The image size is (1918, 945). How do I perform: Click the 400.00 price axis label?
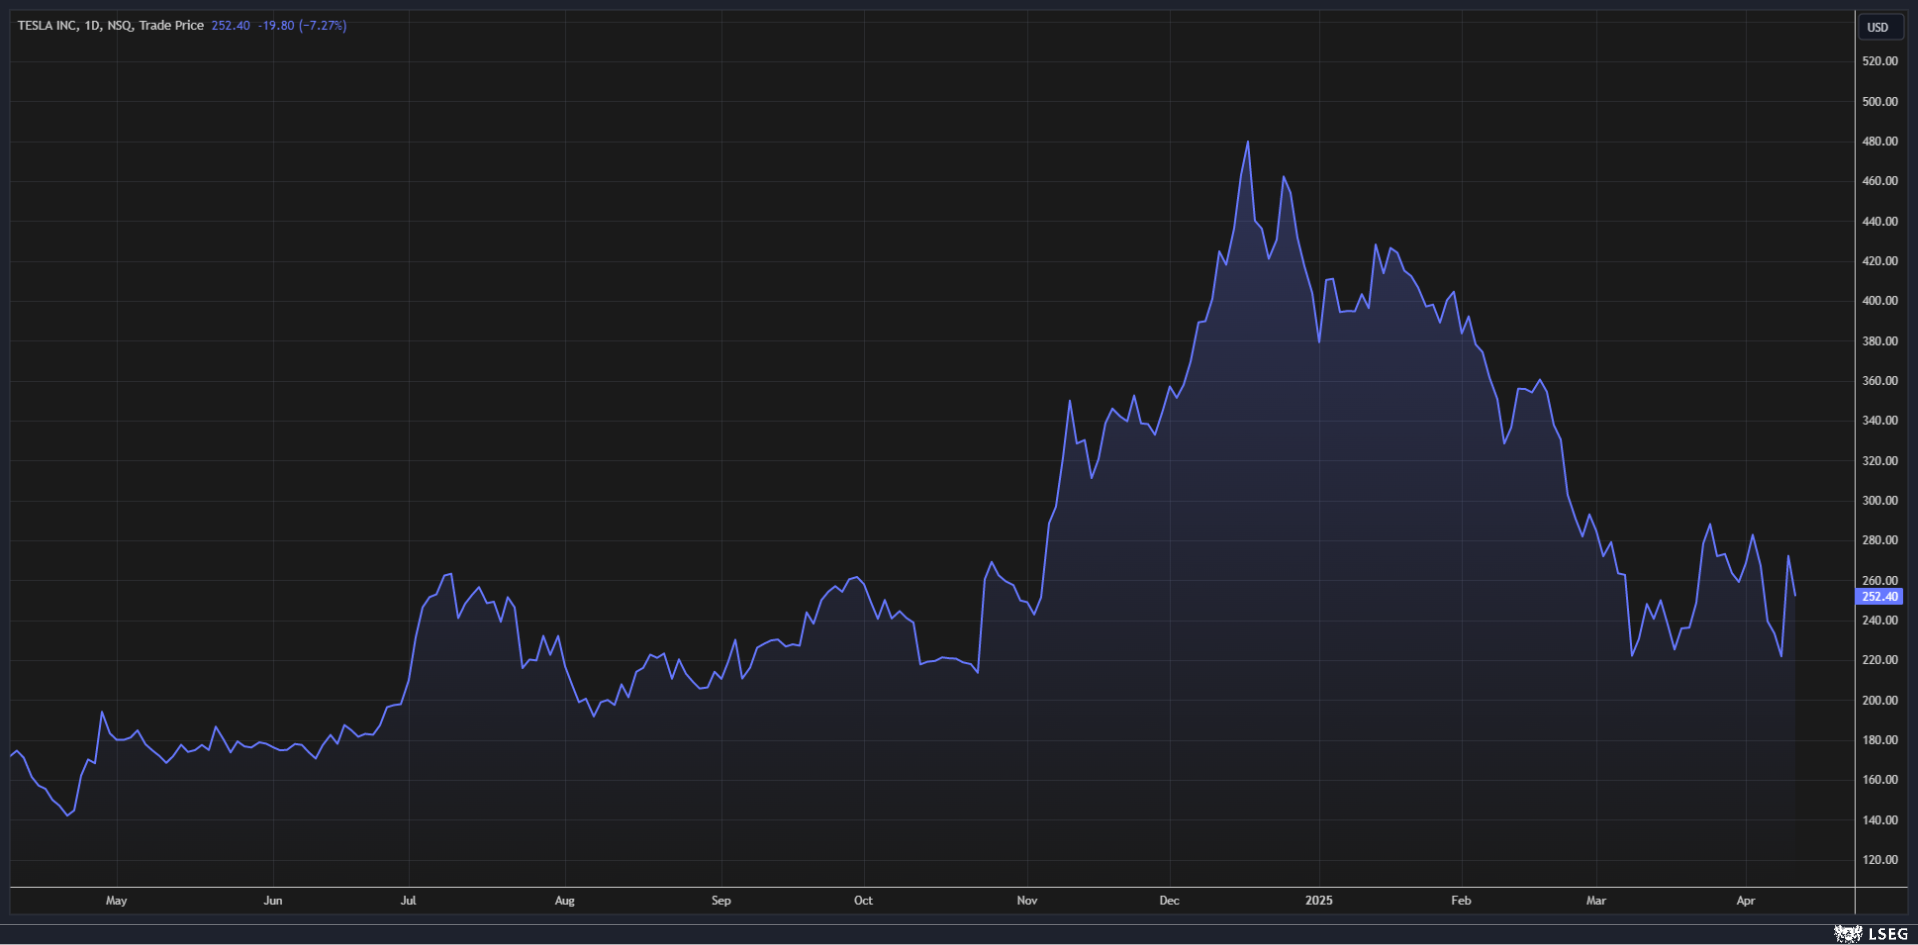pos(1880,300)
